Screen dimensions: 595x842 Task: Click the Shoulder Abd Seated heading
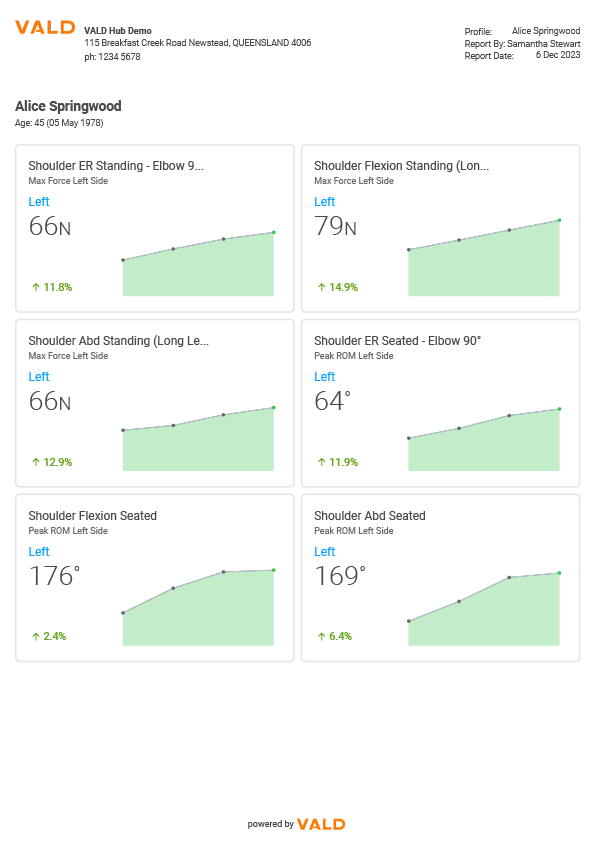(x=369, y=516)
